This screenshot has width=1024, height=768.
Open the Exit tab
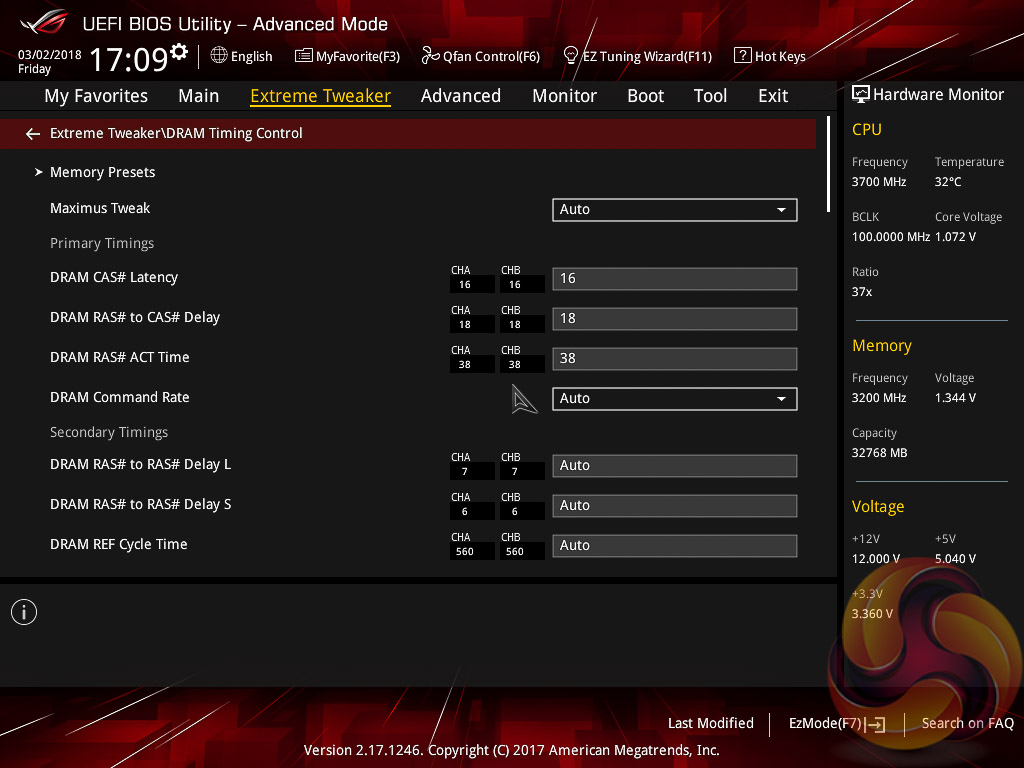tap(773, 96)
